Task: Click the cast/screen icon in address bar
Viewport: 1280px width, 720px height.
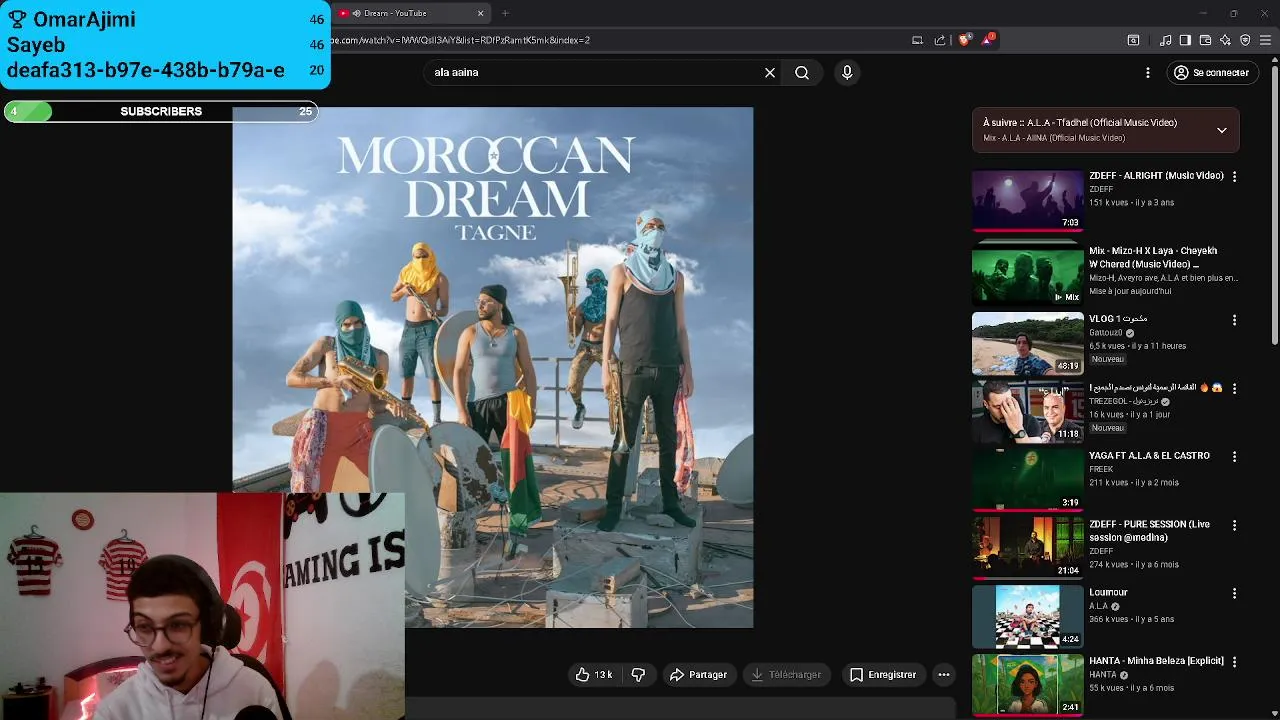Action: tap(917, 40)
